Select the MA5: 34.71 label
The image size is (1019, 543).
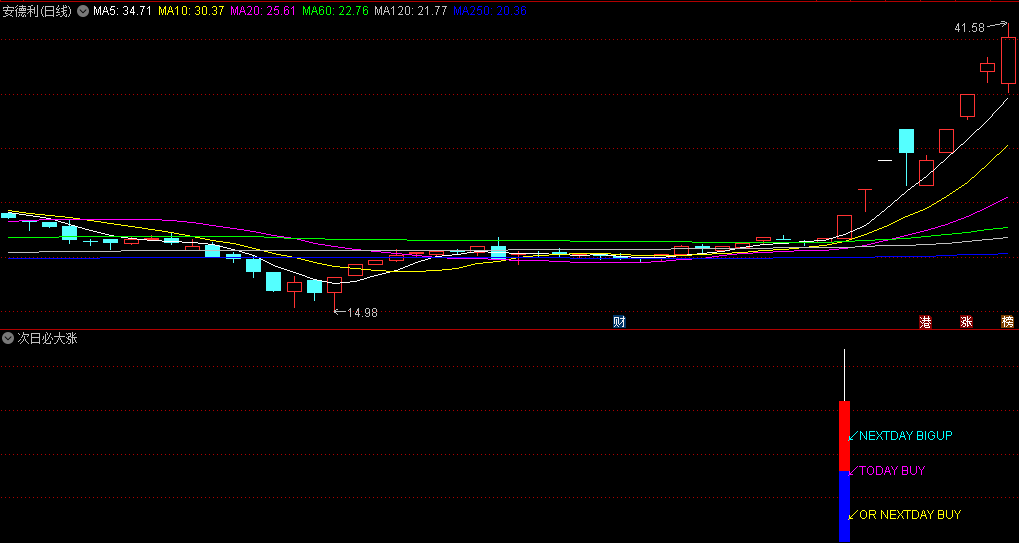coord(123,11)
